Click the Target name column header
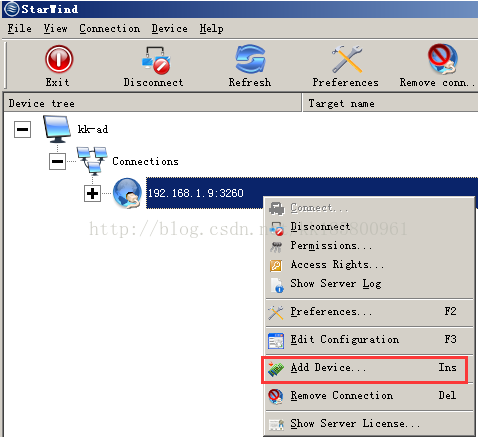The width and height of the screenshot is (478, 437). [x=390, y=103]
